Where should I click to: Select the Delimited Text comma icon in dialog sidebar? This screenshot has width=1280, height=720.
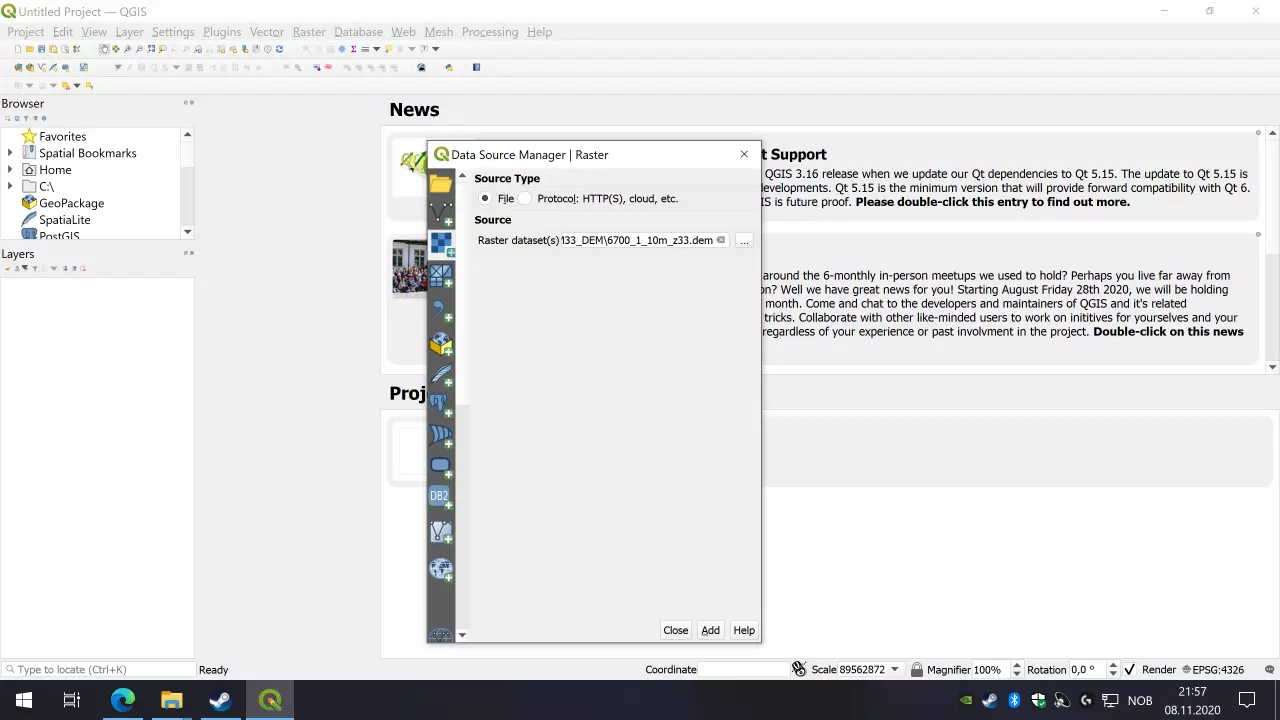(x=441, y=311)
